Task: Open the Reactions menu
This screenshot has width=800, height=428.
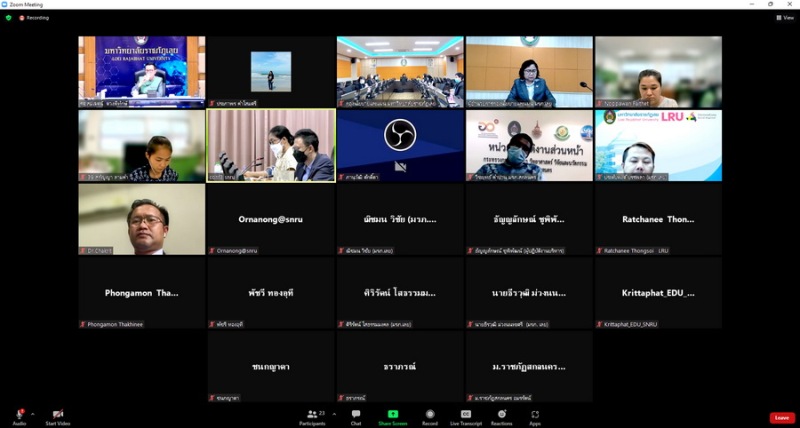Action: coord(501,415)
